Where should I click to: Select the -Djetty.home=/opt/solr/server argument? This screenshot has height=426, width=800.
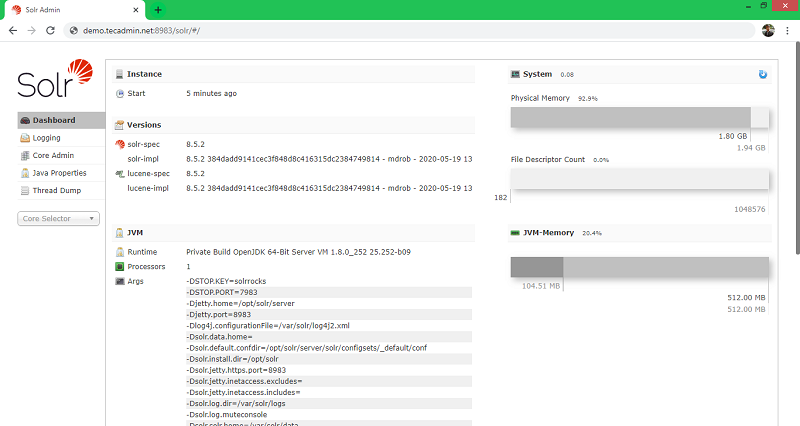click(240, 304)
